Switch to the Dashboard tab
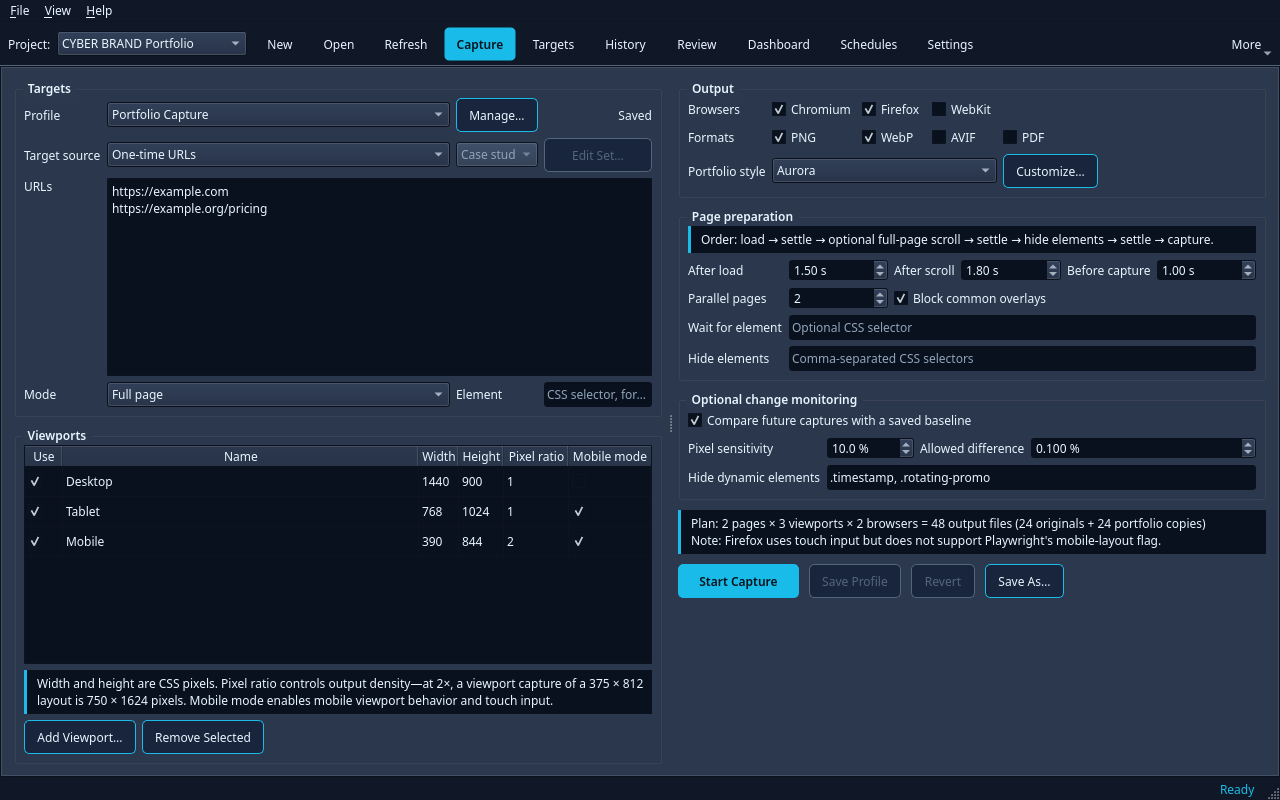Viewport: 1280px width, 800px height. coord(779,45)
